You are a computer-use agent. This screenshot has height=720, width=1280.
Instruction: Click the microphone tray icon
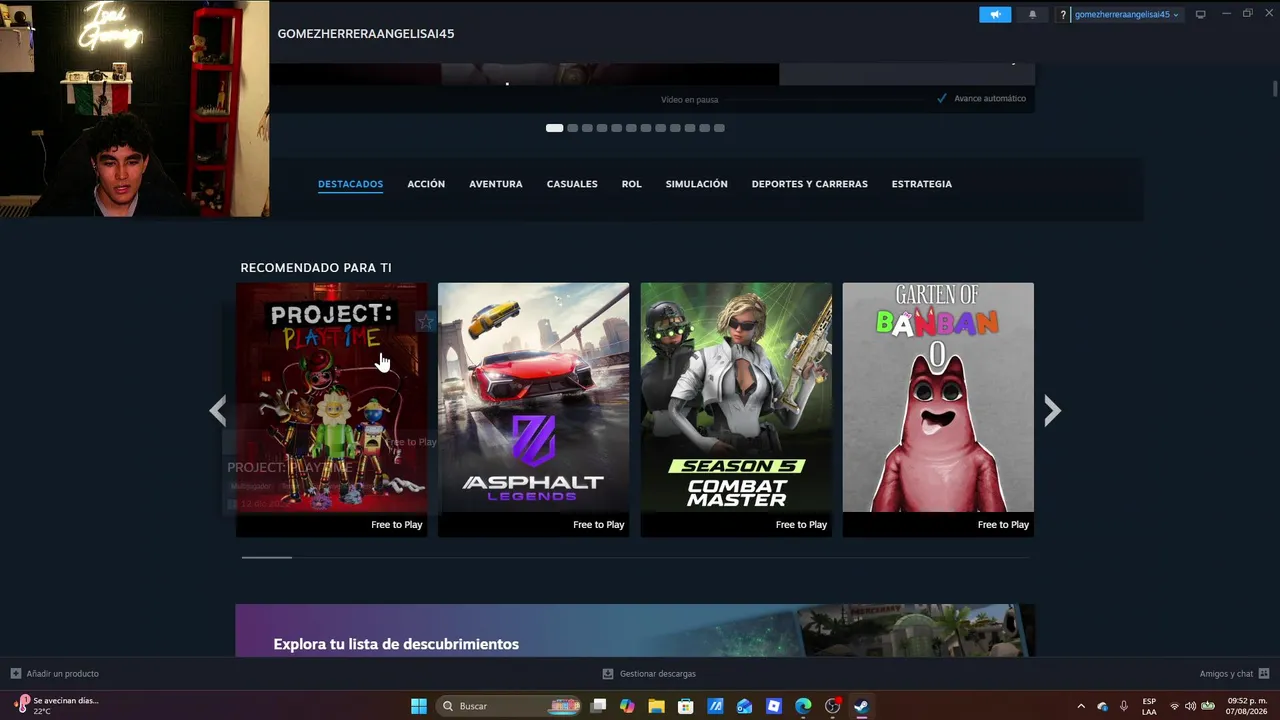point(1124,706)
